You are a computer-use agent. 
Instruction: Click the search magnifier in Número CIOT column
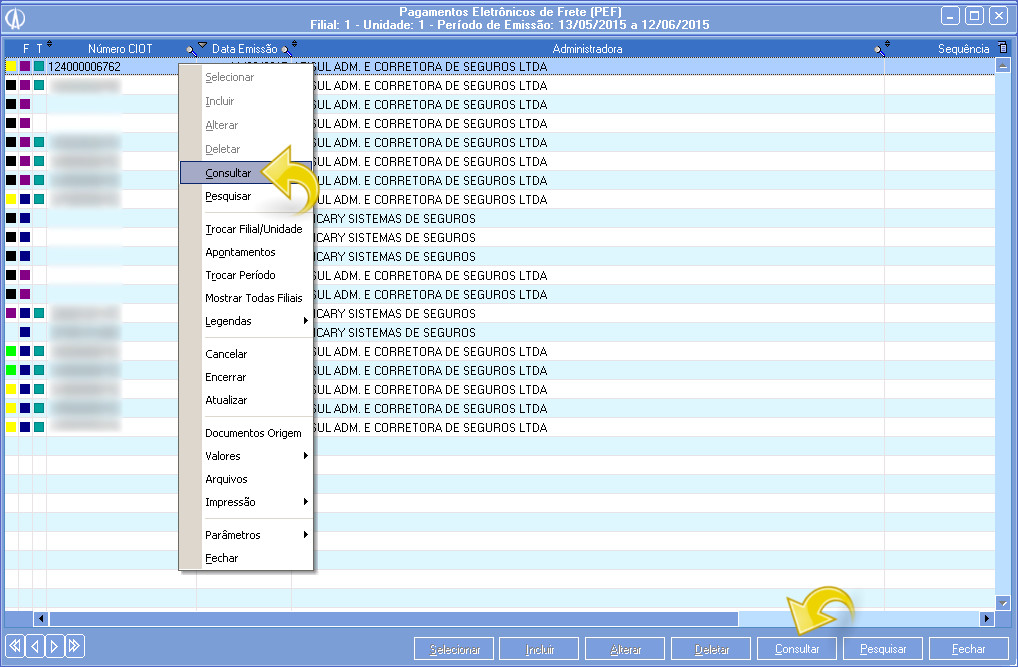[x=190, y=49]
